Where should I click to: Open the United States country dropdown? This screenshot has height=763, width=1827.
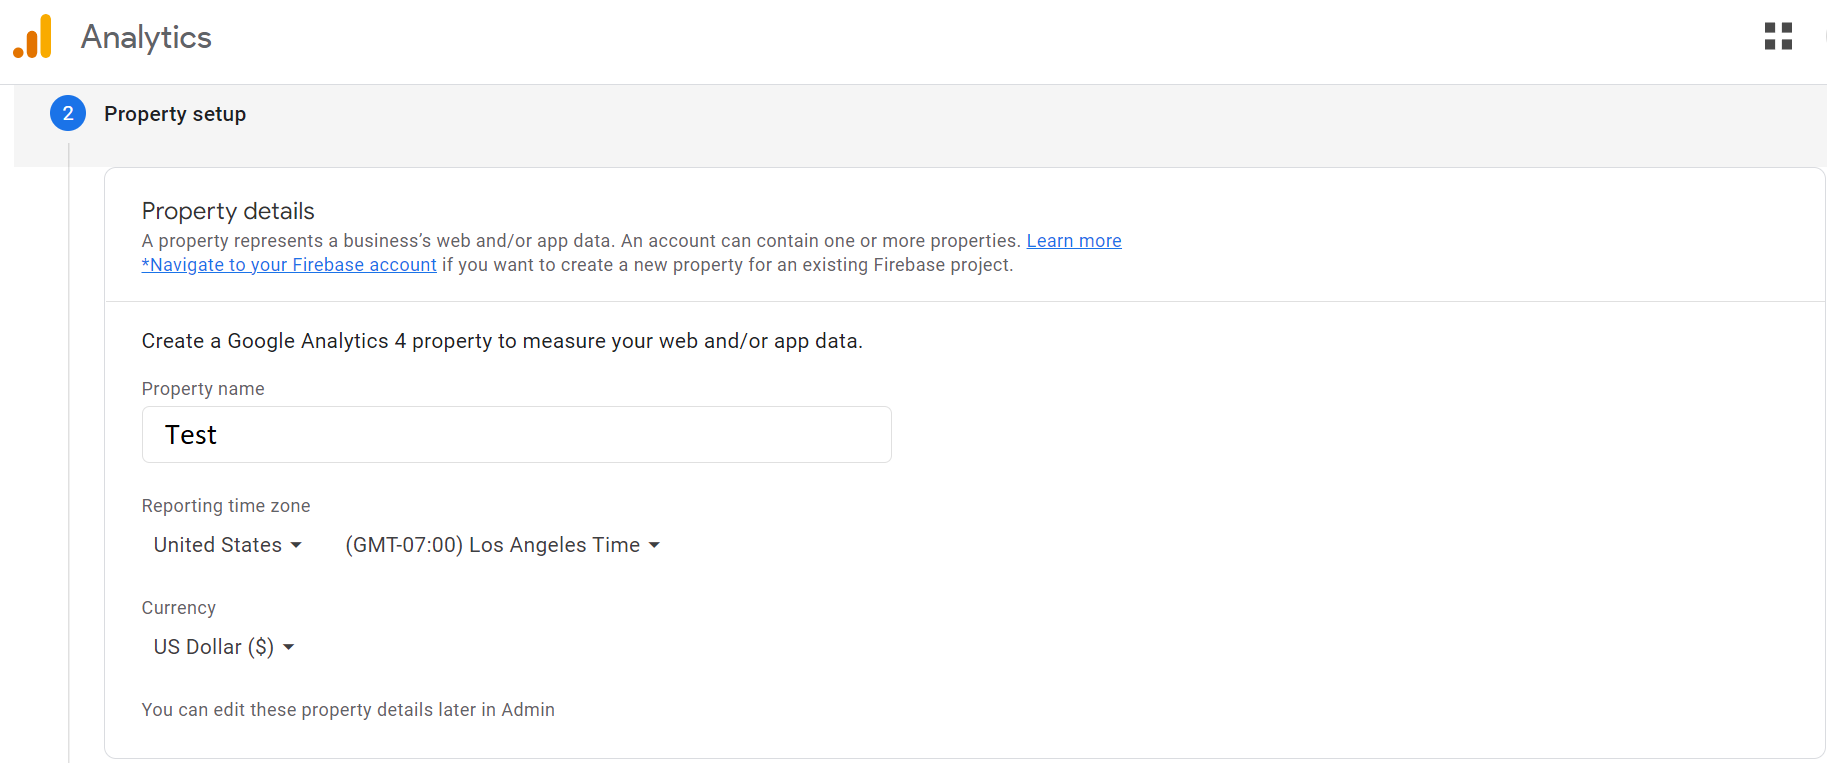pos(227,545)
